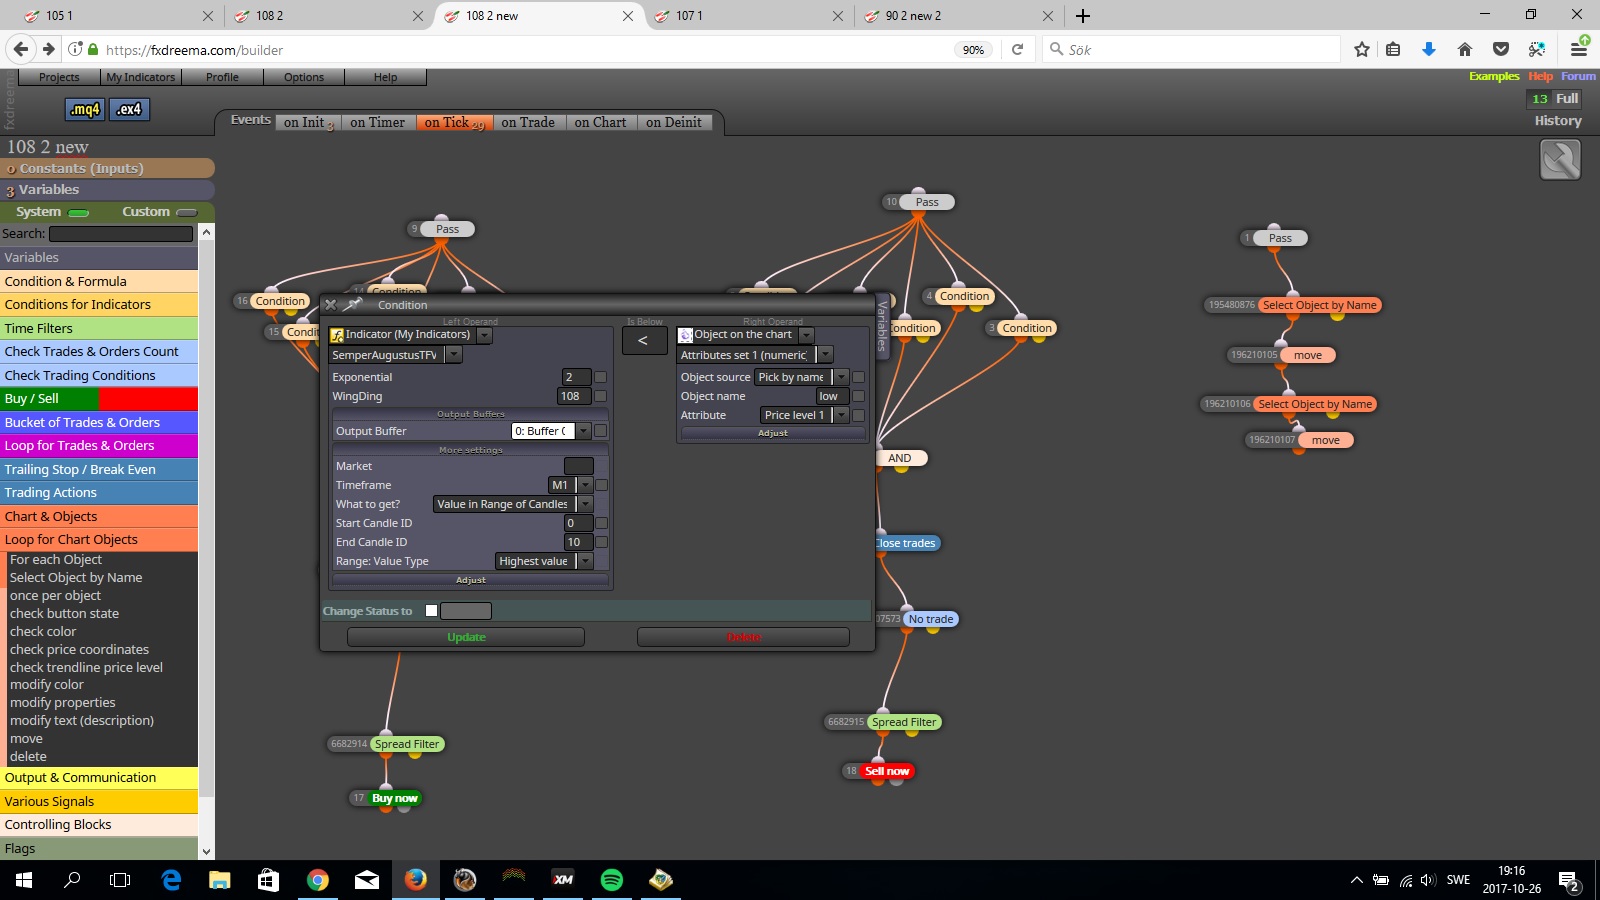This screenshot has width=1600, height=900.
Task: Reload the fxdreema page
Action: point(1017,49)
